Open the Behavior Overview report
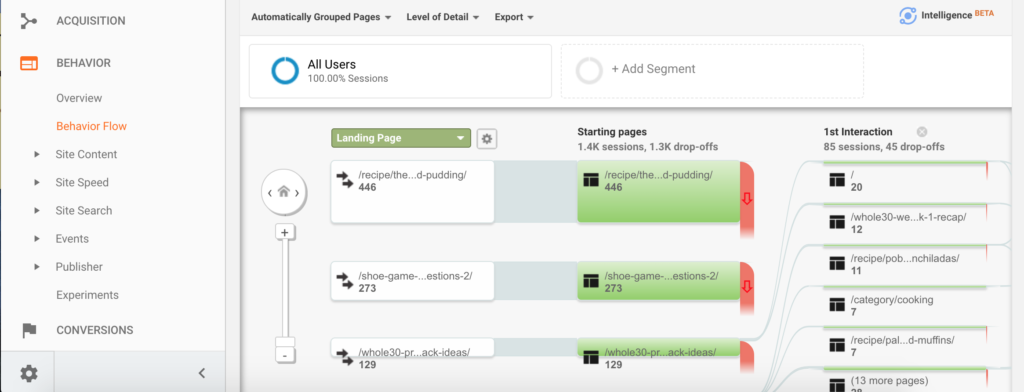The image size is (1024, 392). 79,98
